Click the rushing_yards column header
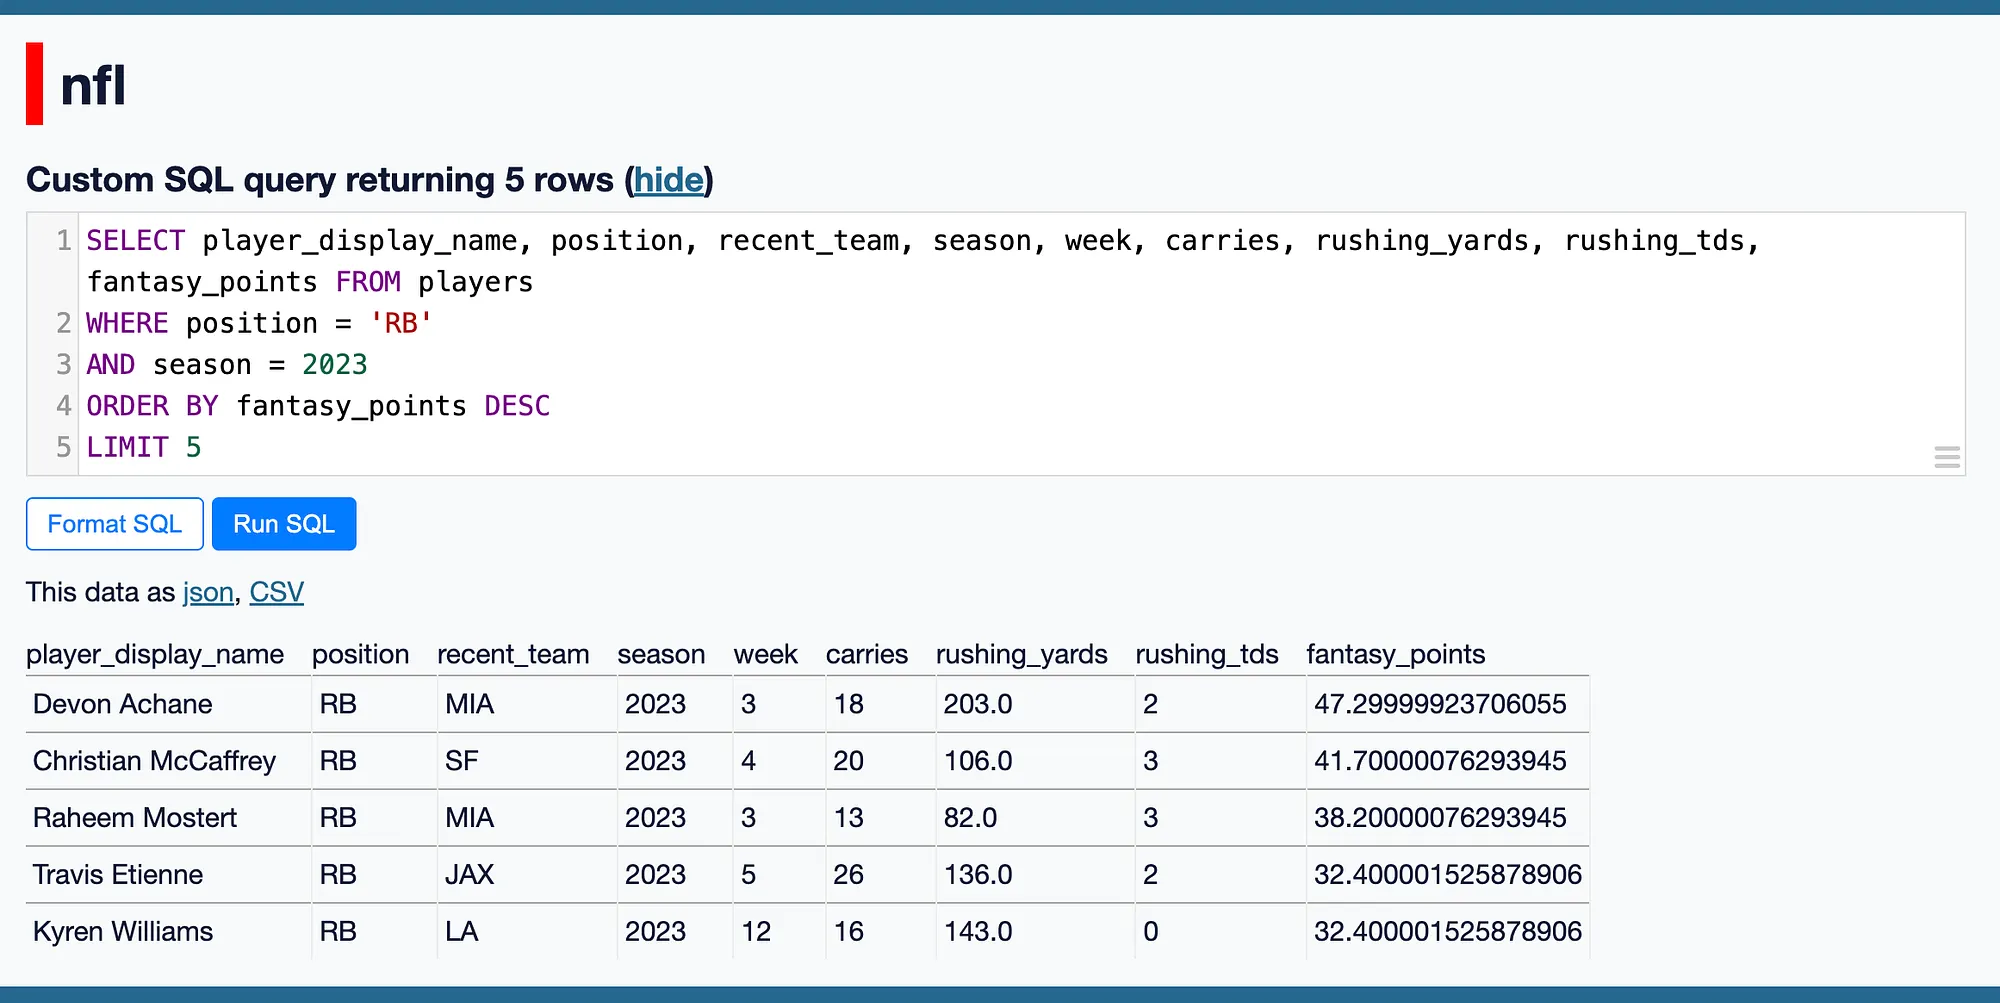The image size is (2000, 1003). (x=1021, y=654)
